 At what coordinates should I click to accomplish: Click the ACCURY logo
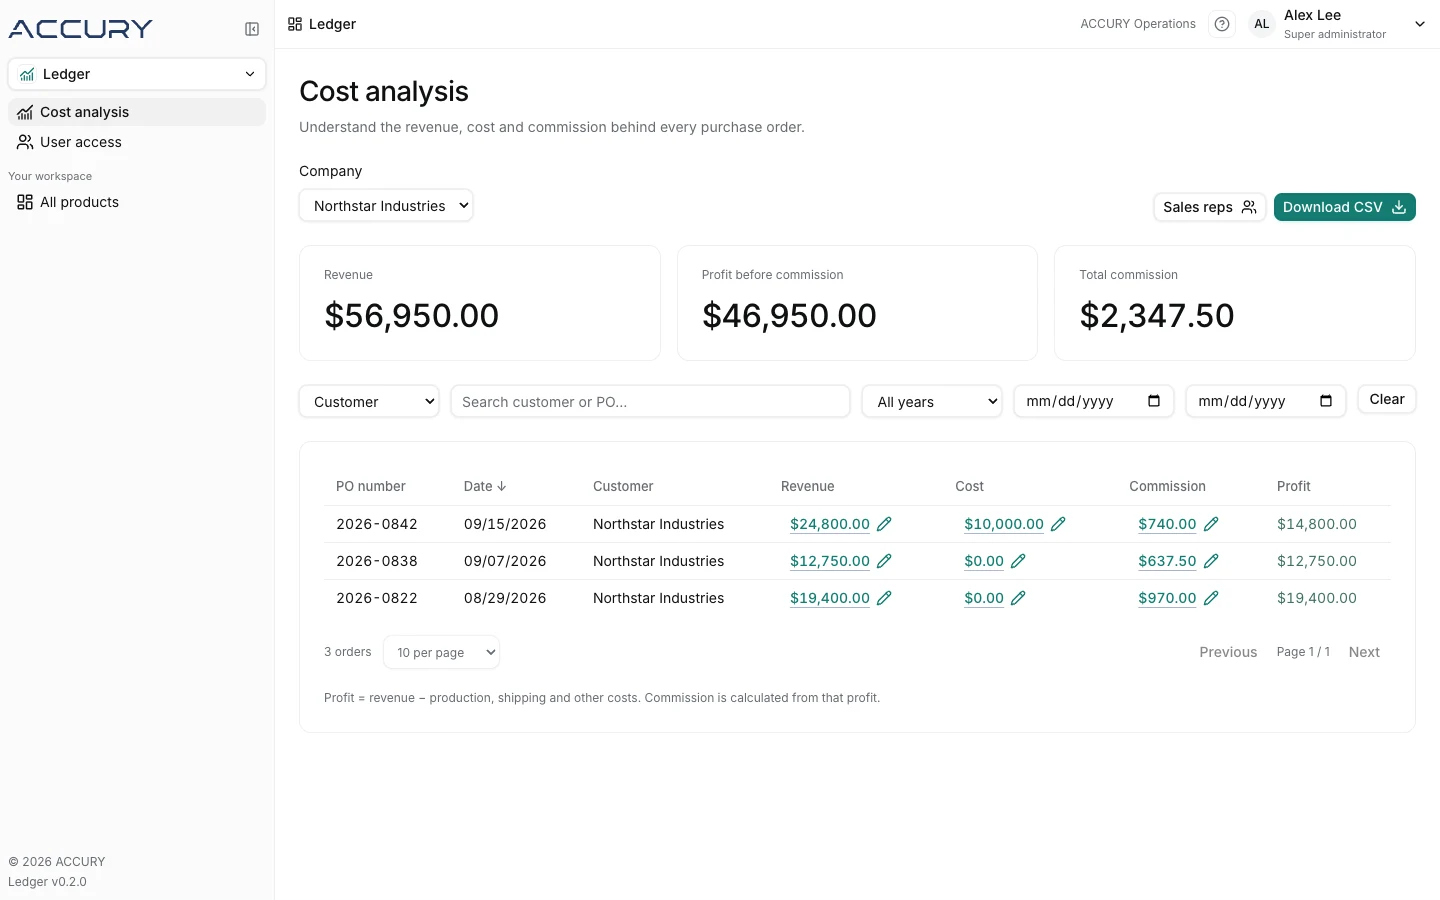tap(81, 29)
